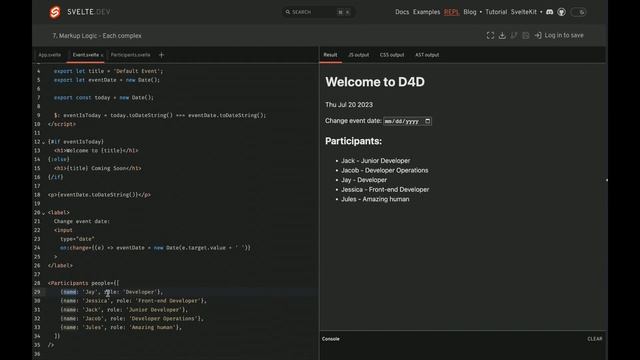Click 'Jacob - Developer Operations' list item
Screen dimensions: 640x360
click(384, 170)
